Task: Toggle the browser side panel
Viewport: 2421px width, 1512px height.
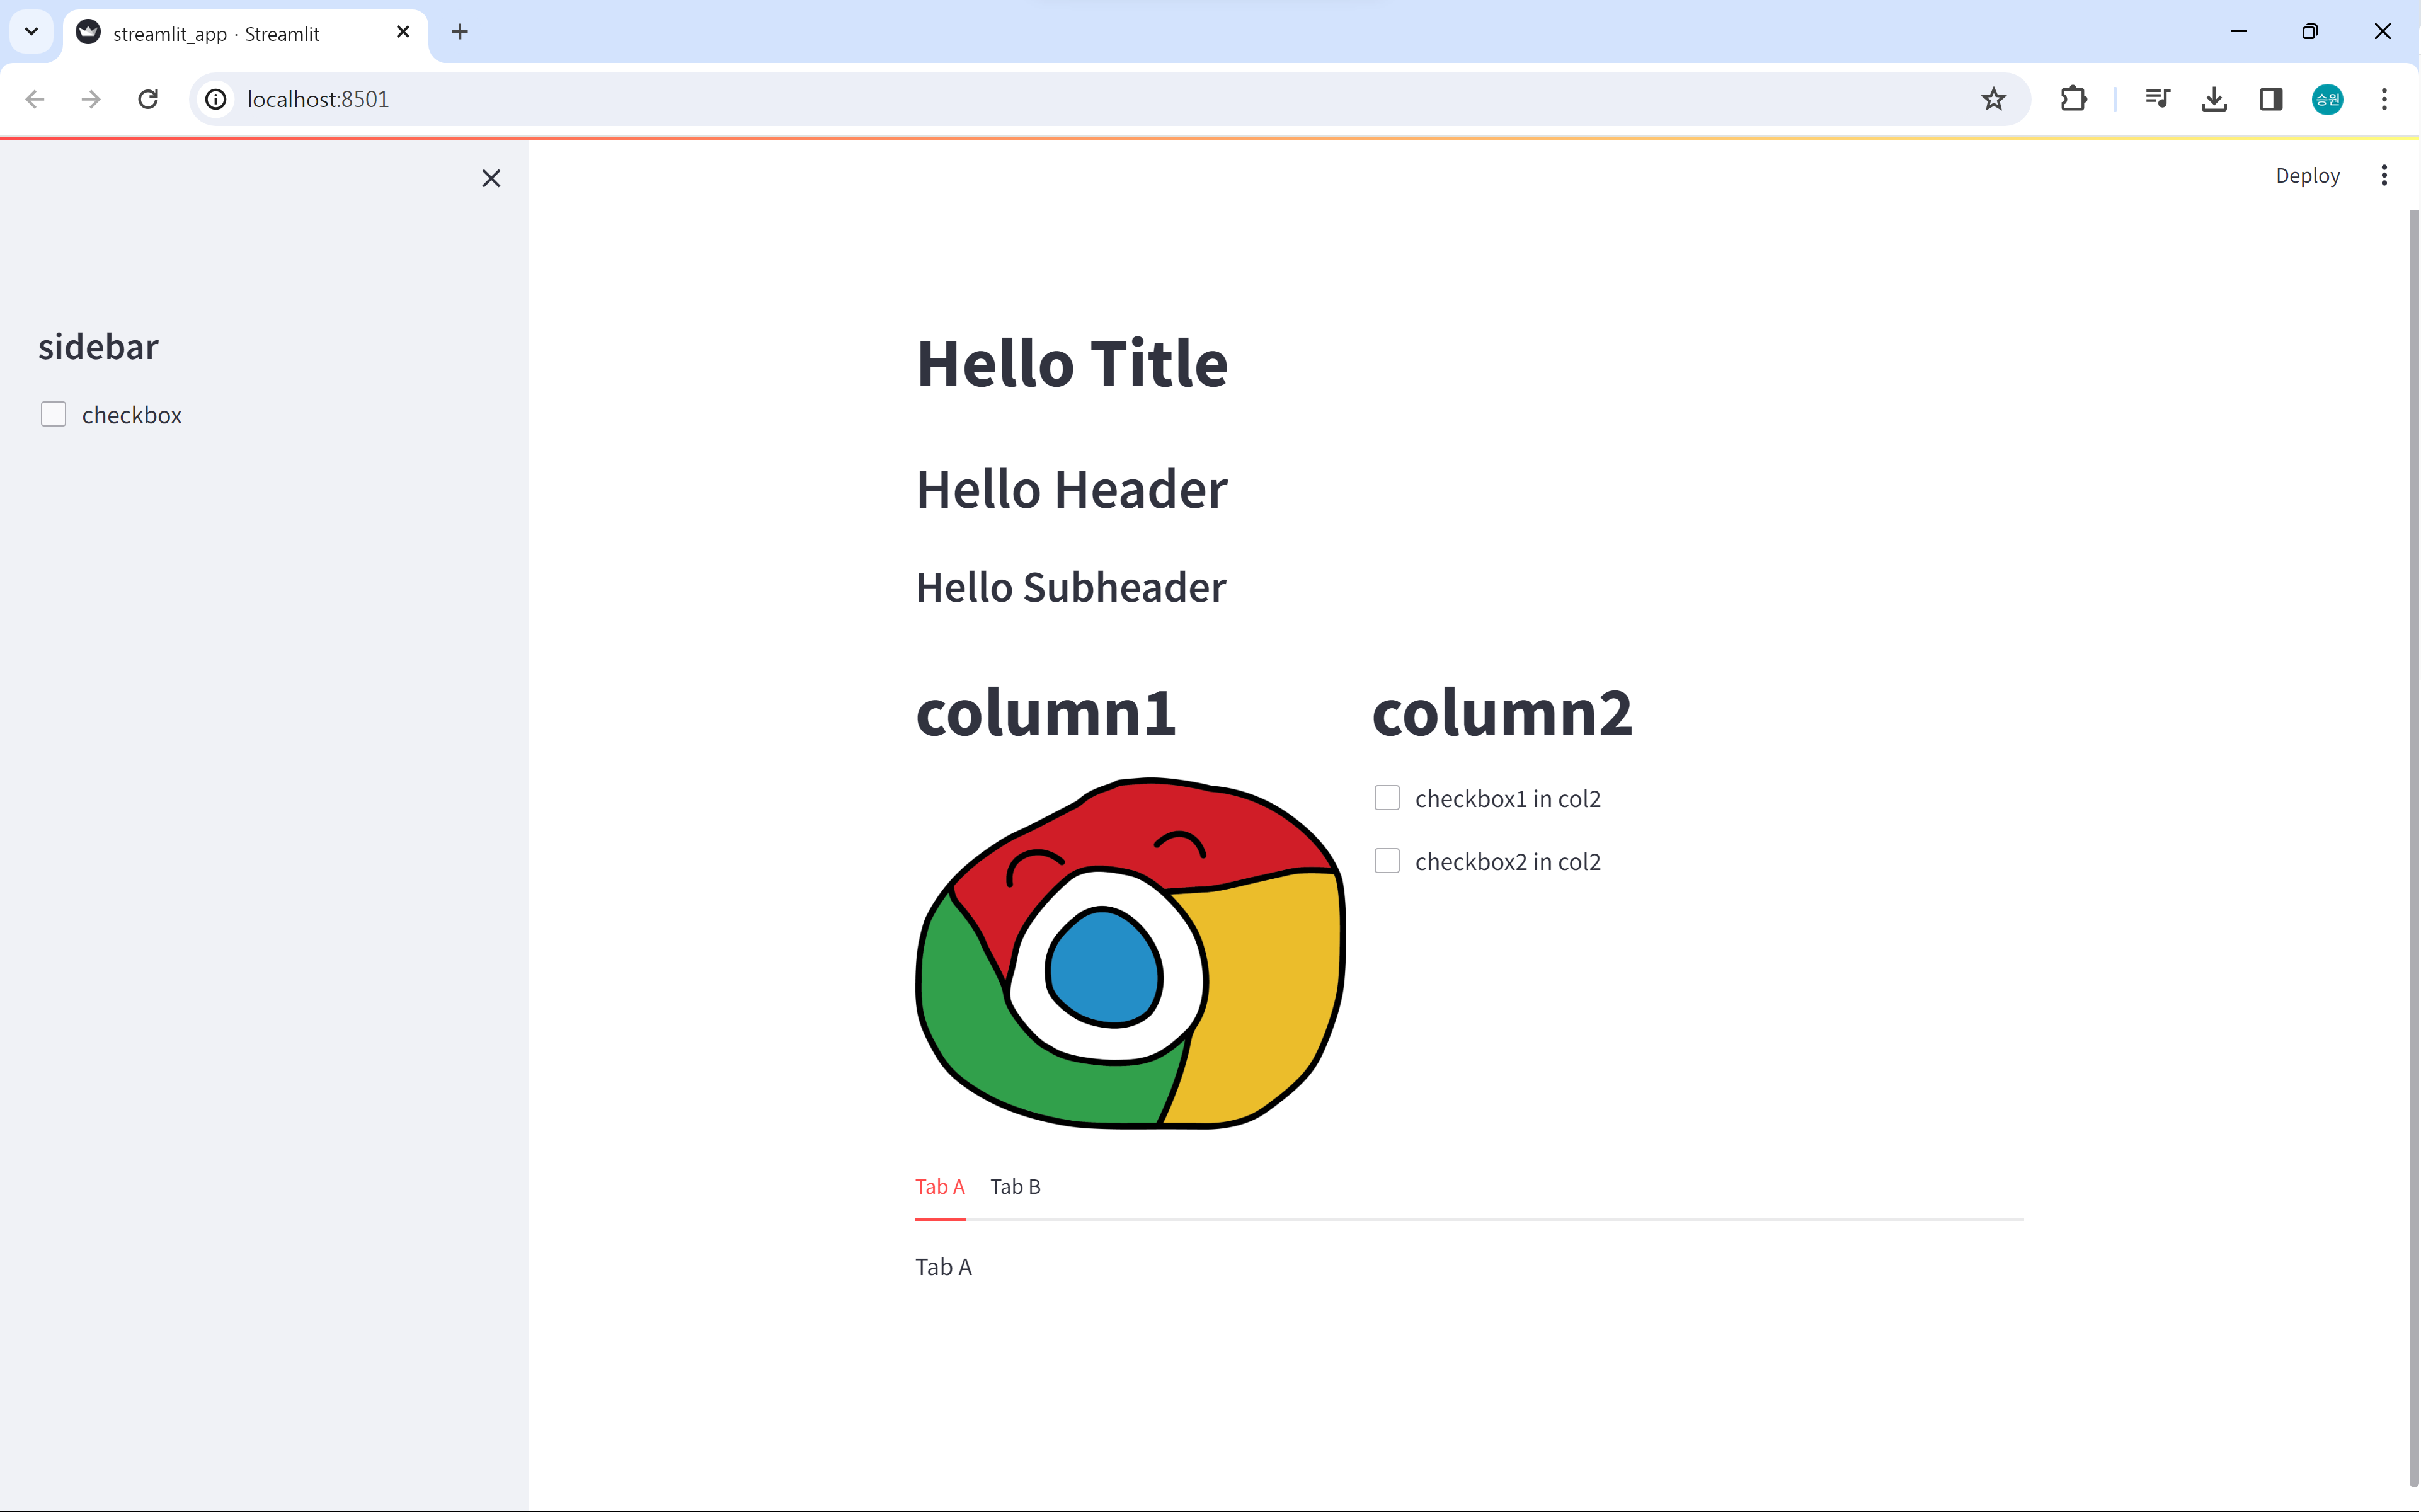Action: (2271, 99)
